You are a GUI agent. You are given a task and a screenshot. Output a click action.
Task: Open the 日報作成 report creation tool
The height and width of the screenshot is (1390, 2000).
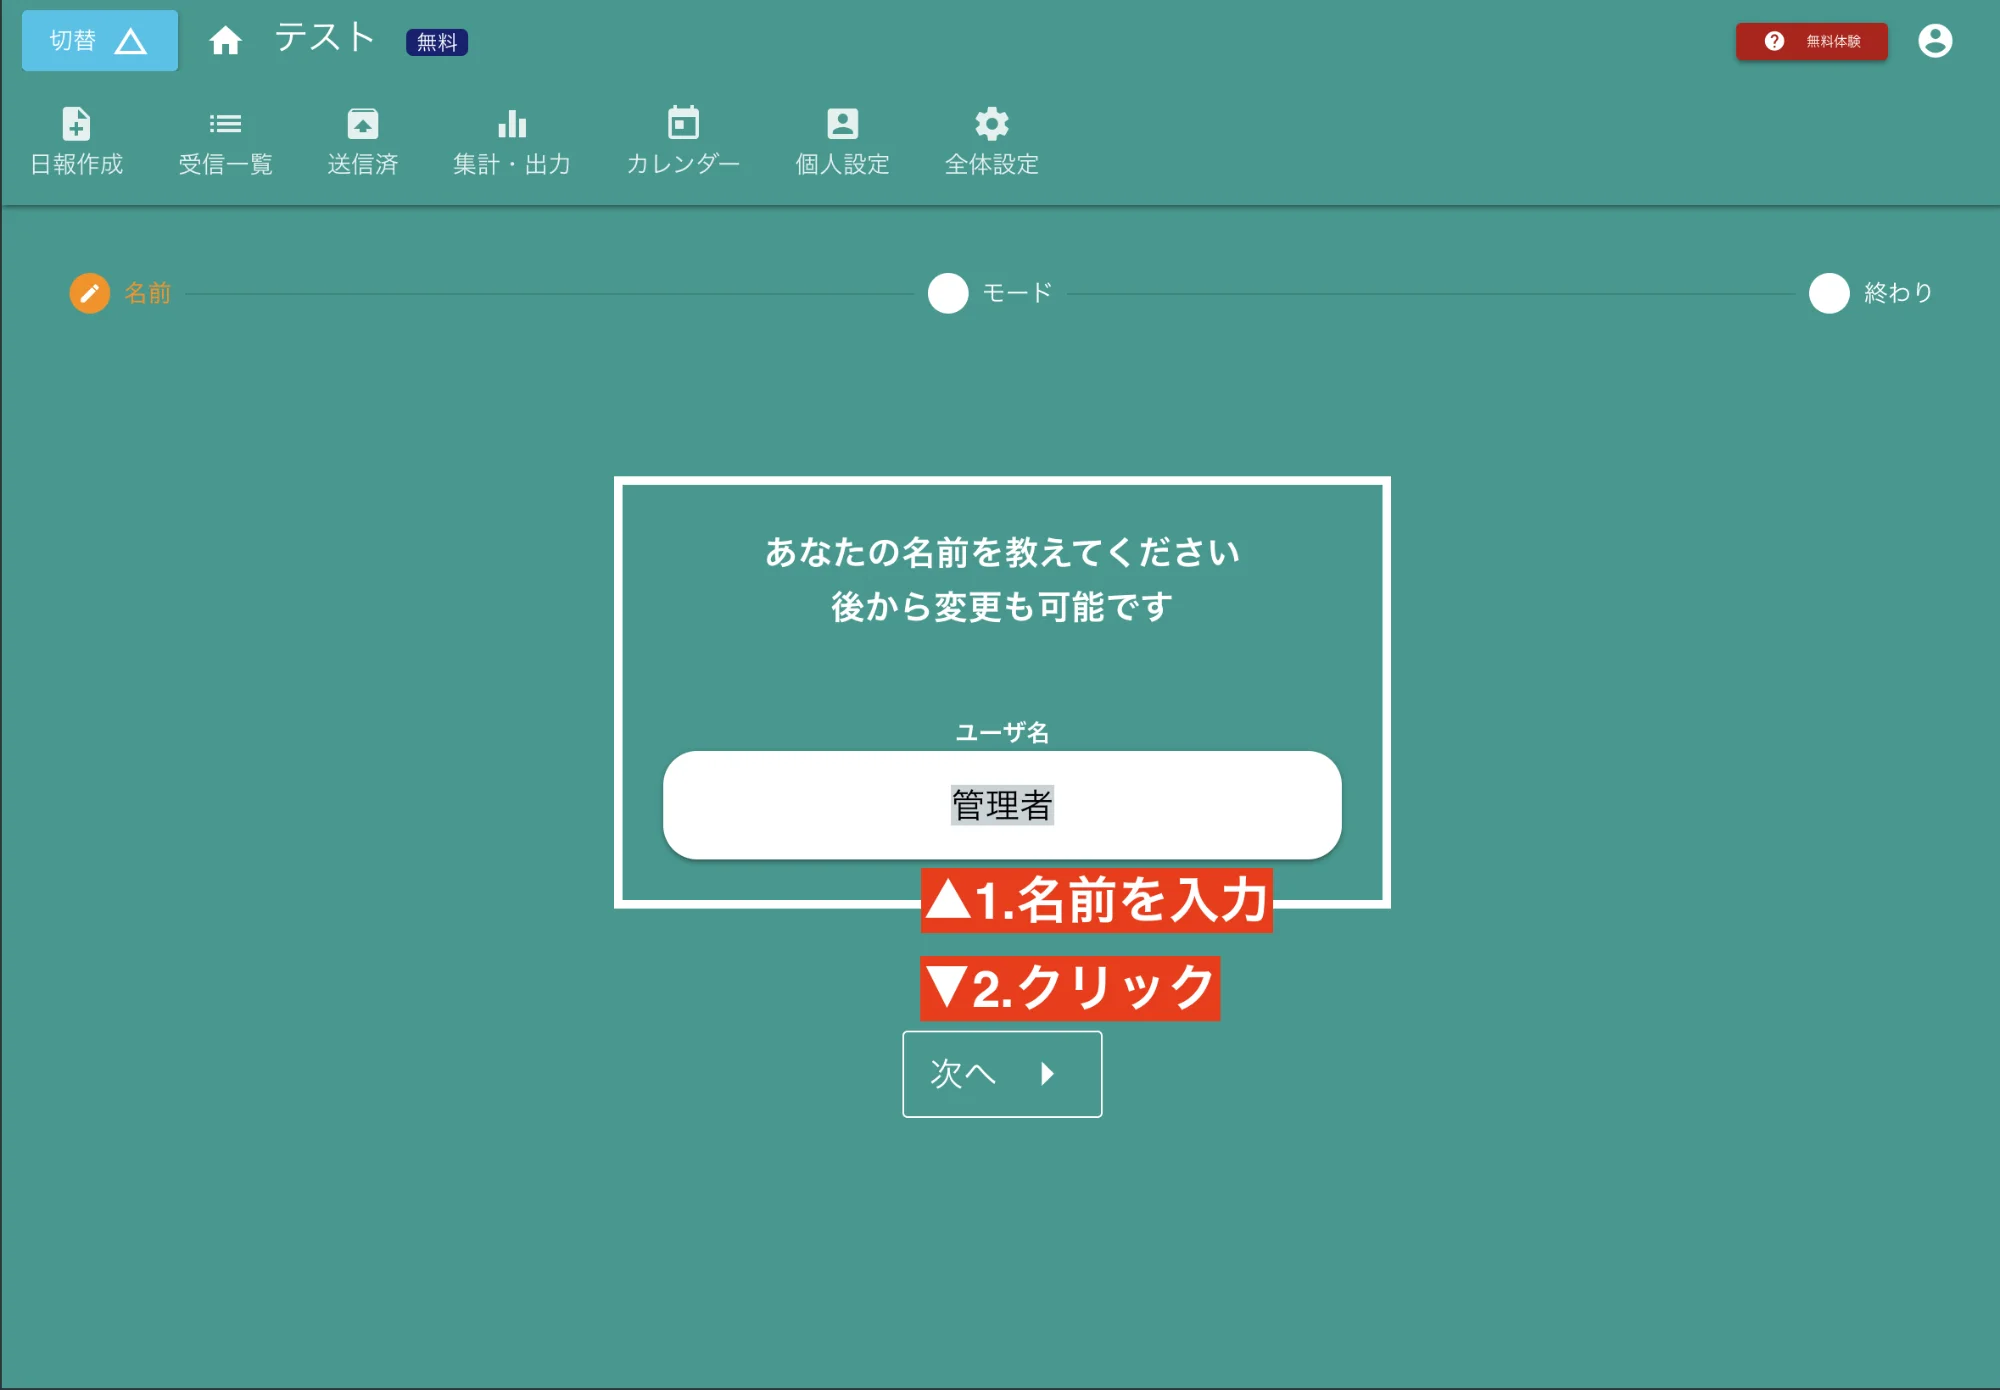click(77, 140)
